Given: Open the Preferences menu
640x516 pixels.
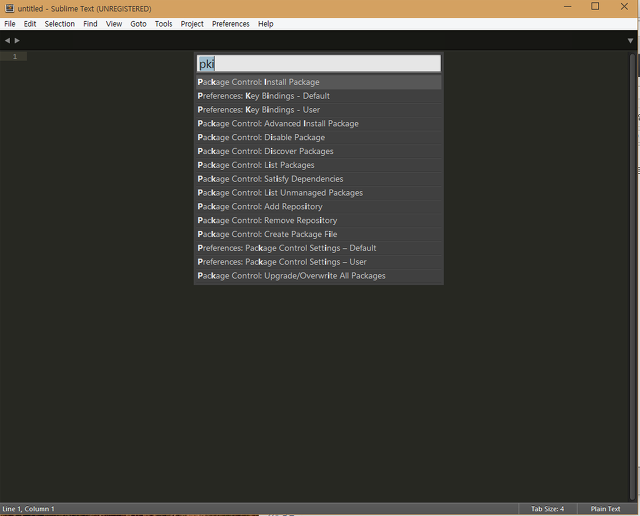Looking at the screenshot, I should (x=231, y=24).
